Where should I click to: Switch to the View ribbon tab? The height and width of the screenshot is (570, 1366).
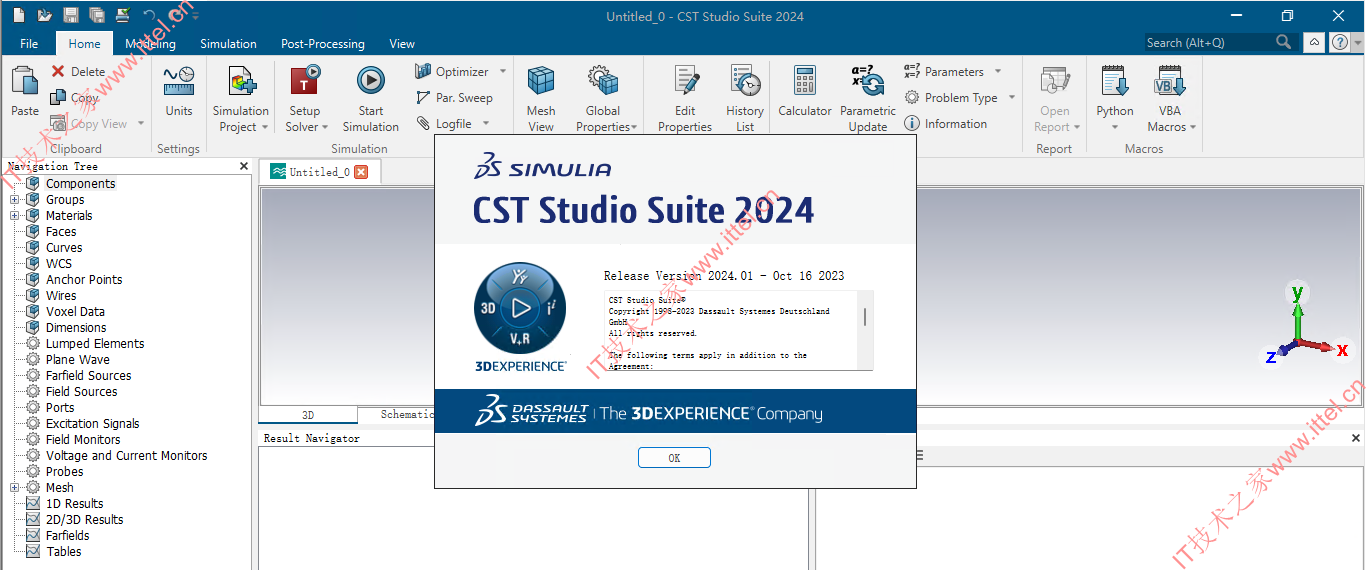coord(402,44)
